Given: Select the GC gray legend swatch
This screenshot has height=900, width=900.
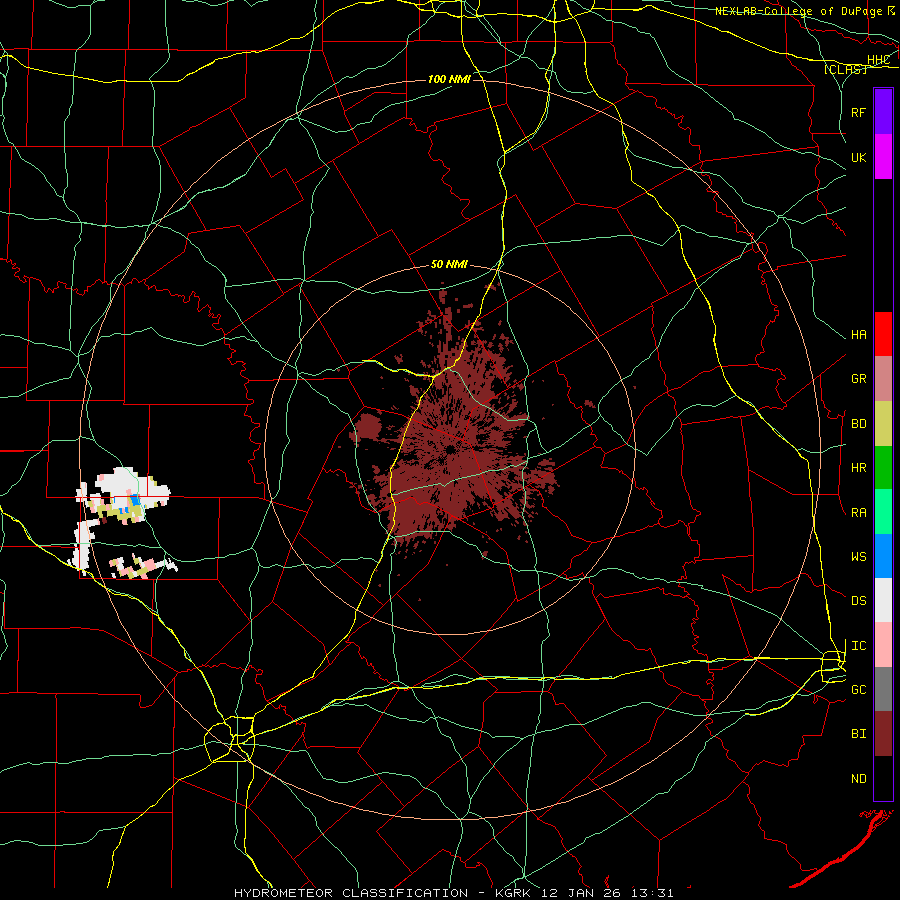Looking at the screenshot, I should pos(883,689).
